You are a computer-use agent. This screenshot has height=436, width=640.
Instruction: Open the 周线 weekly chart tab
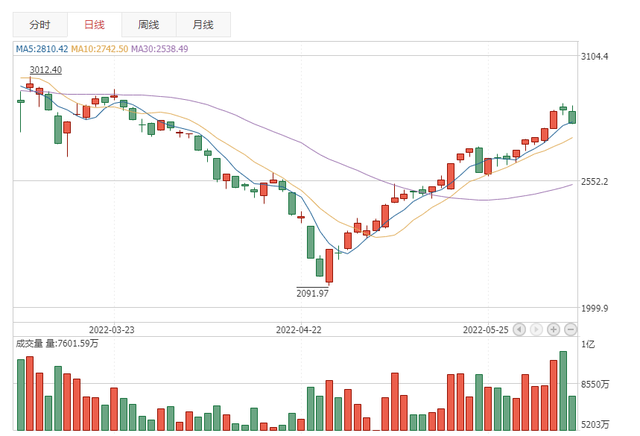pyautogui.click(x=148, y=25)
